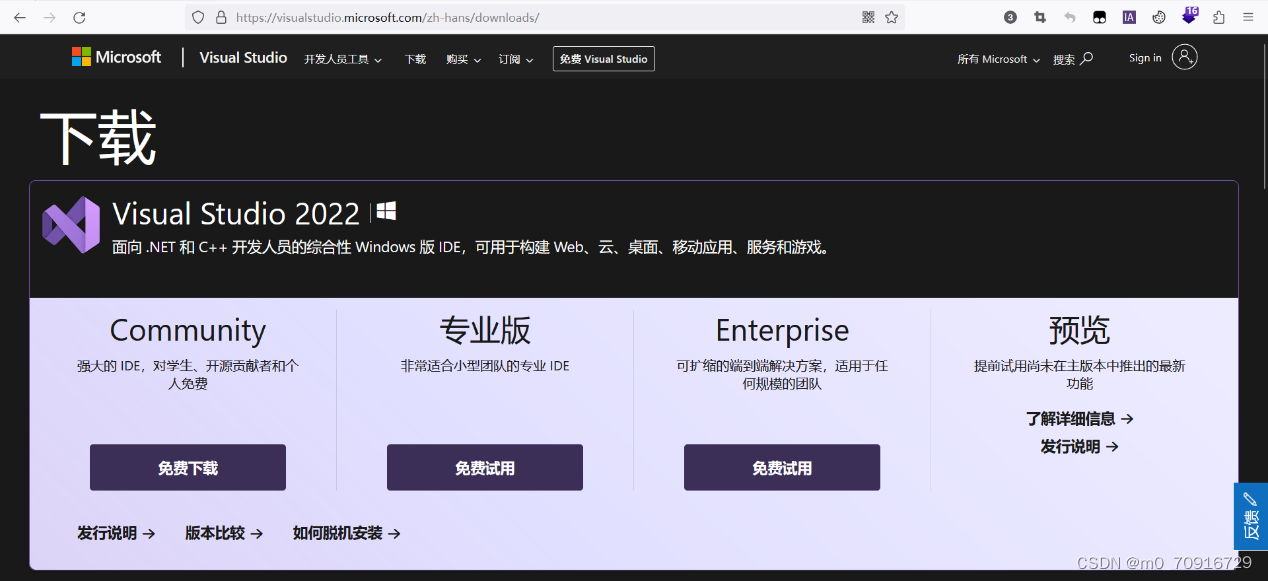Open 了解详细信息 under 预览

click(1080, 419)
